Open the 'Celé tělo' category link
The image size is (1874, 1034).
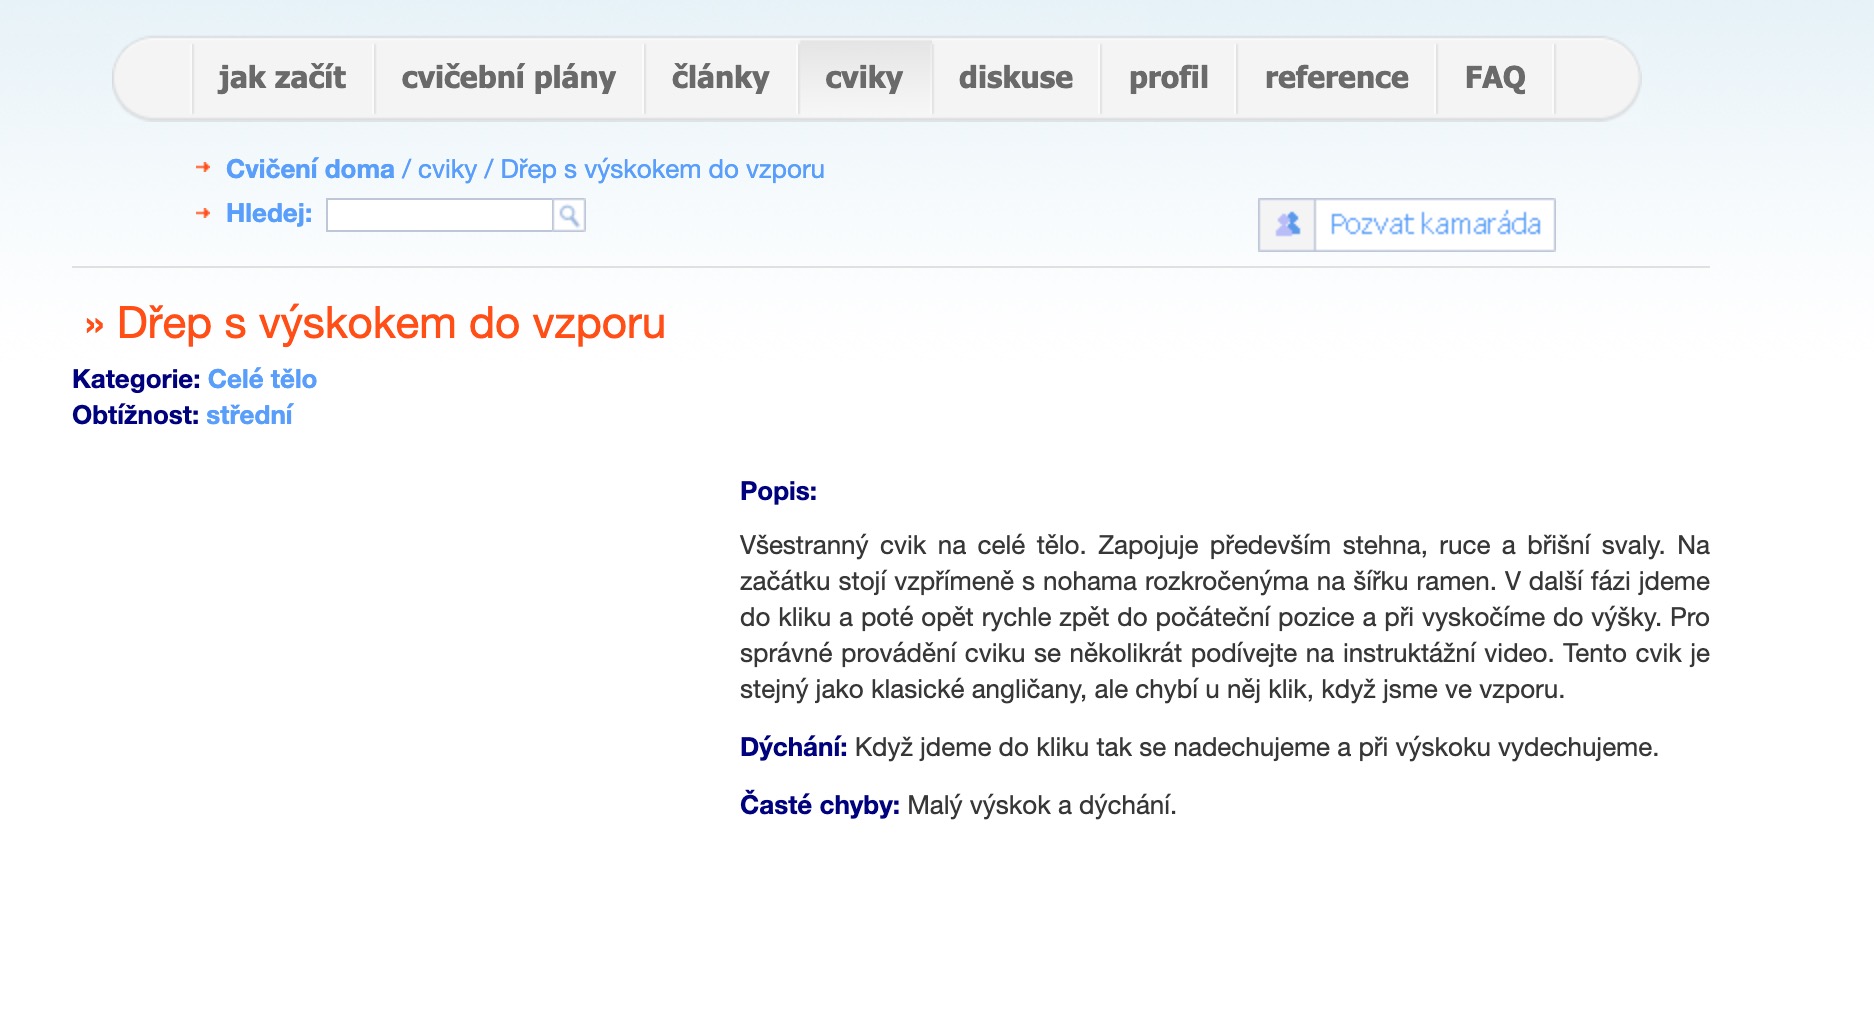point(262,379)
